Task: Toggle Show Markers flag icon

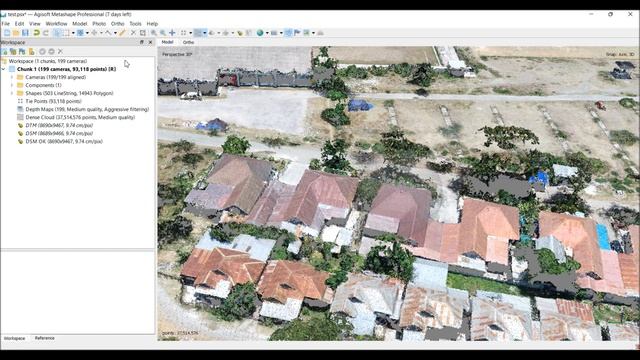Action: (x=297, y=33)
